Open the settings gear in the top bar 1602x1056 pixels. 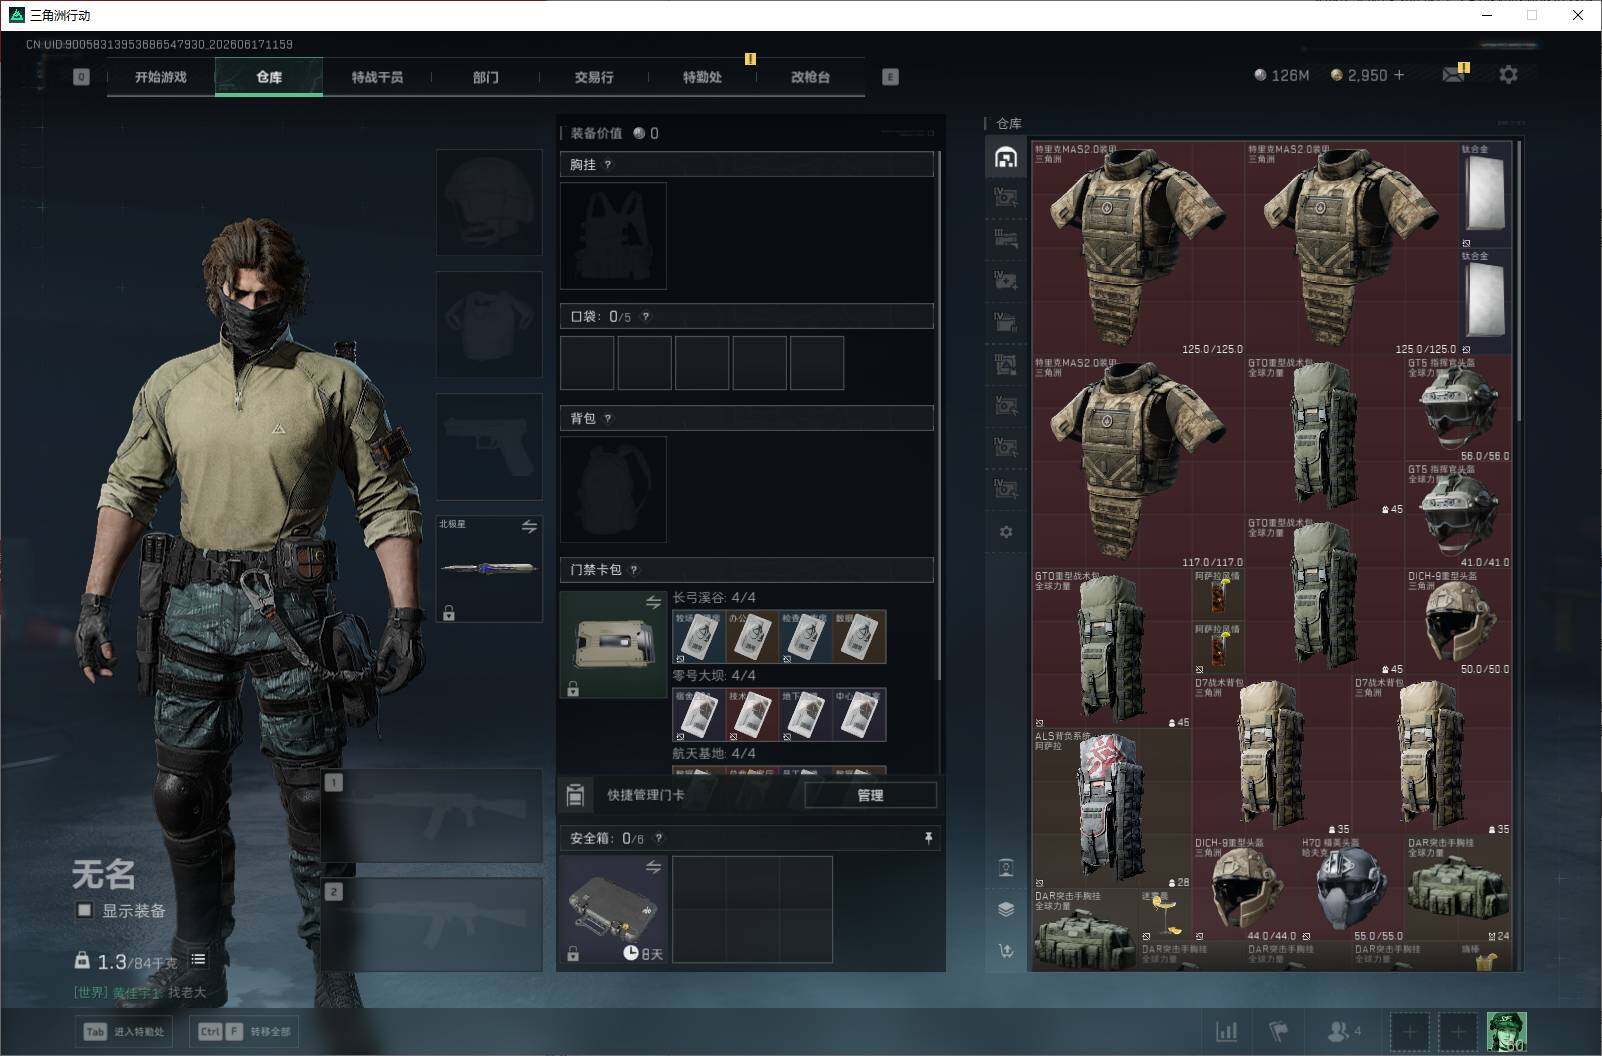click(1508, 75)
